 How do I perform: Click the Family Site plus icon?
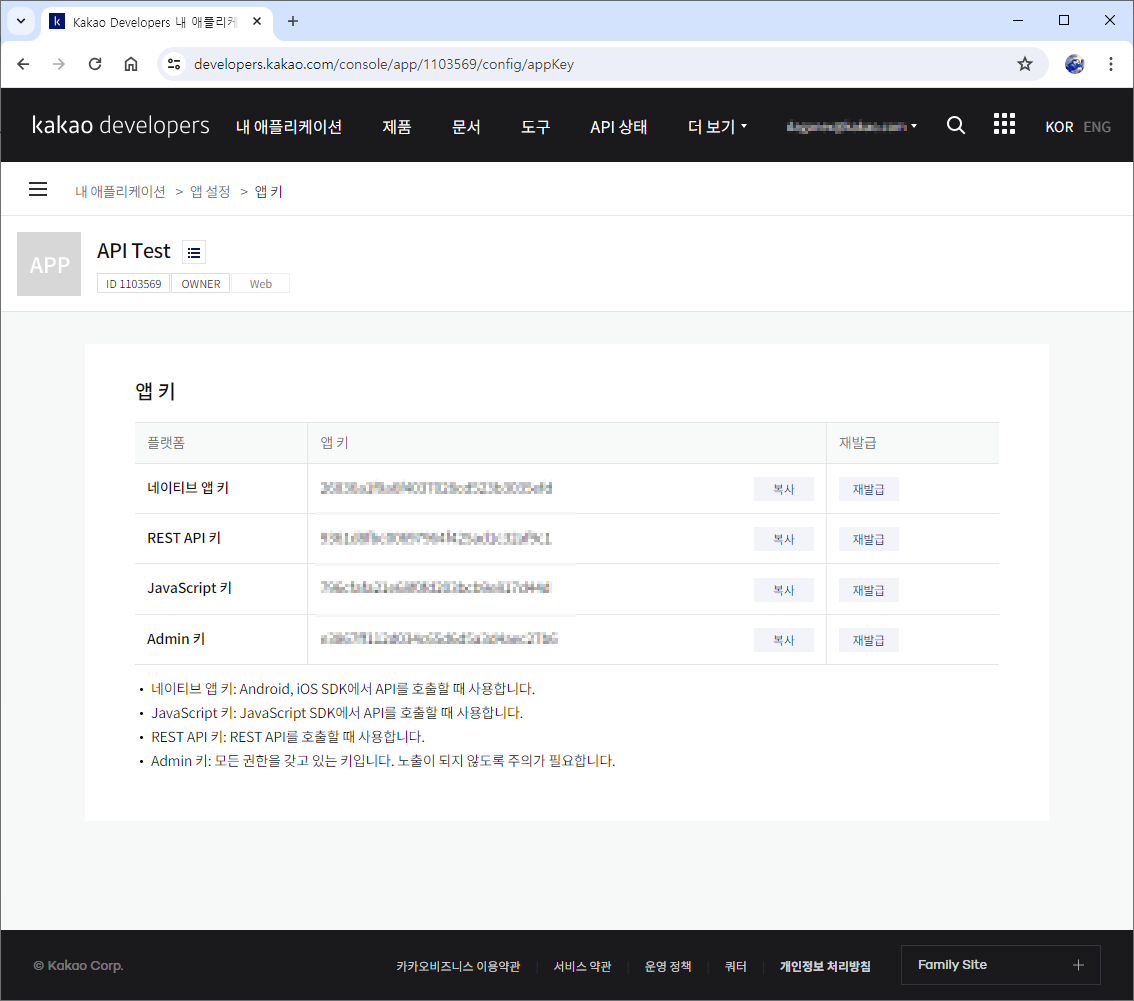point(1078,965)
